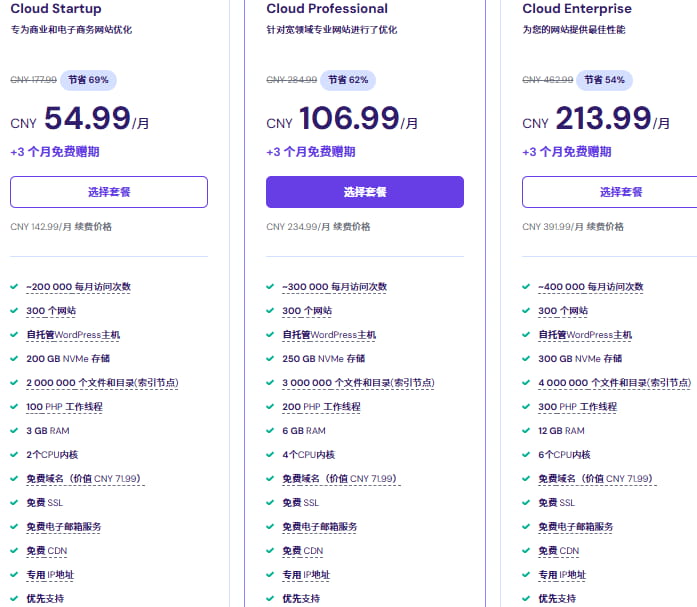
Task: Click checkmark icon beside ~400 000 每月访问次数
Action: click(526, 287)
